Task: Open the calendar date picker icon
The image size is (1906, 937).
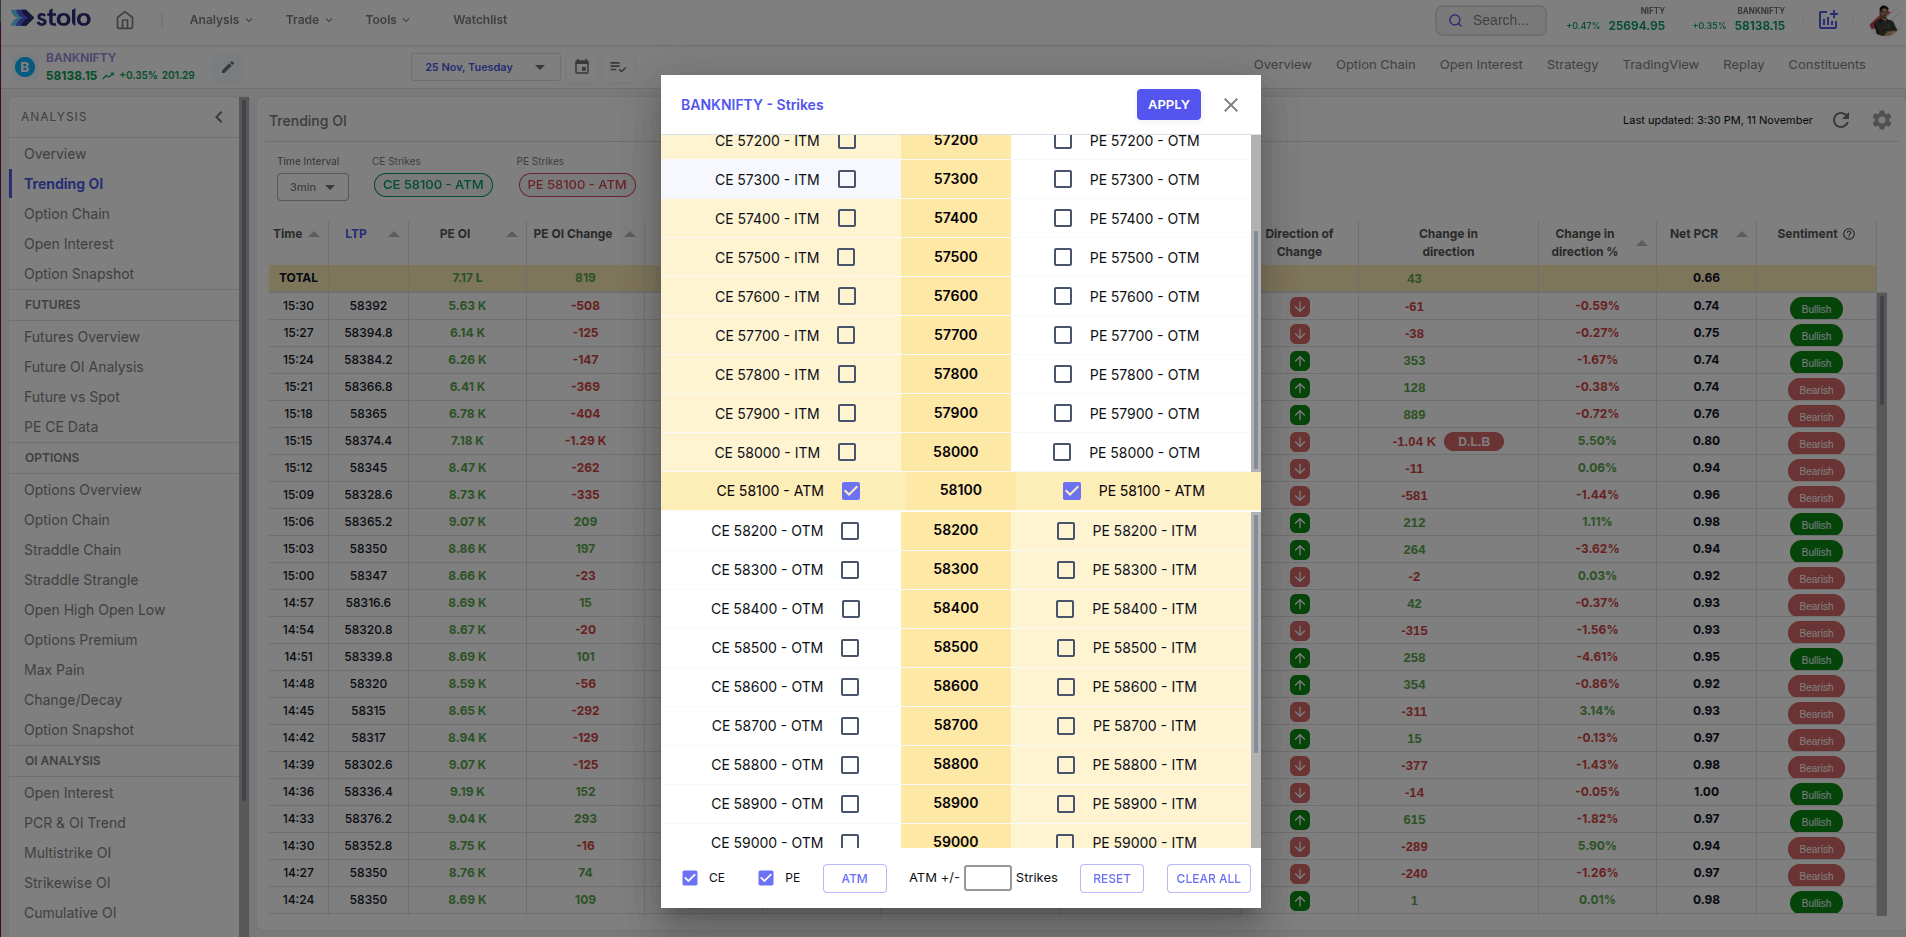Action: tap(582, 67)
